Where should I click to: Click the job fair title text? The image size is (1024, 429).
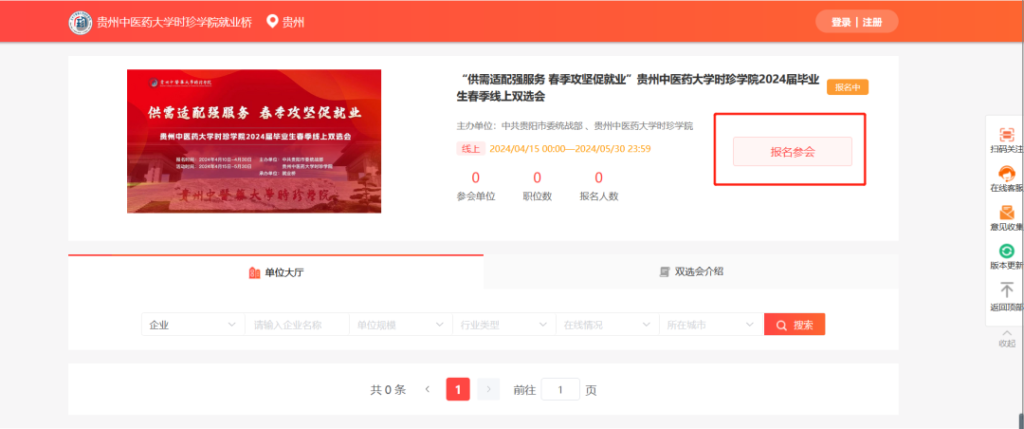(638, 88)
